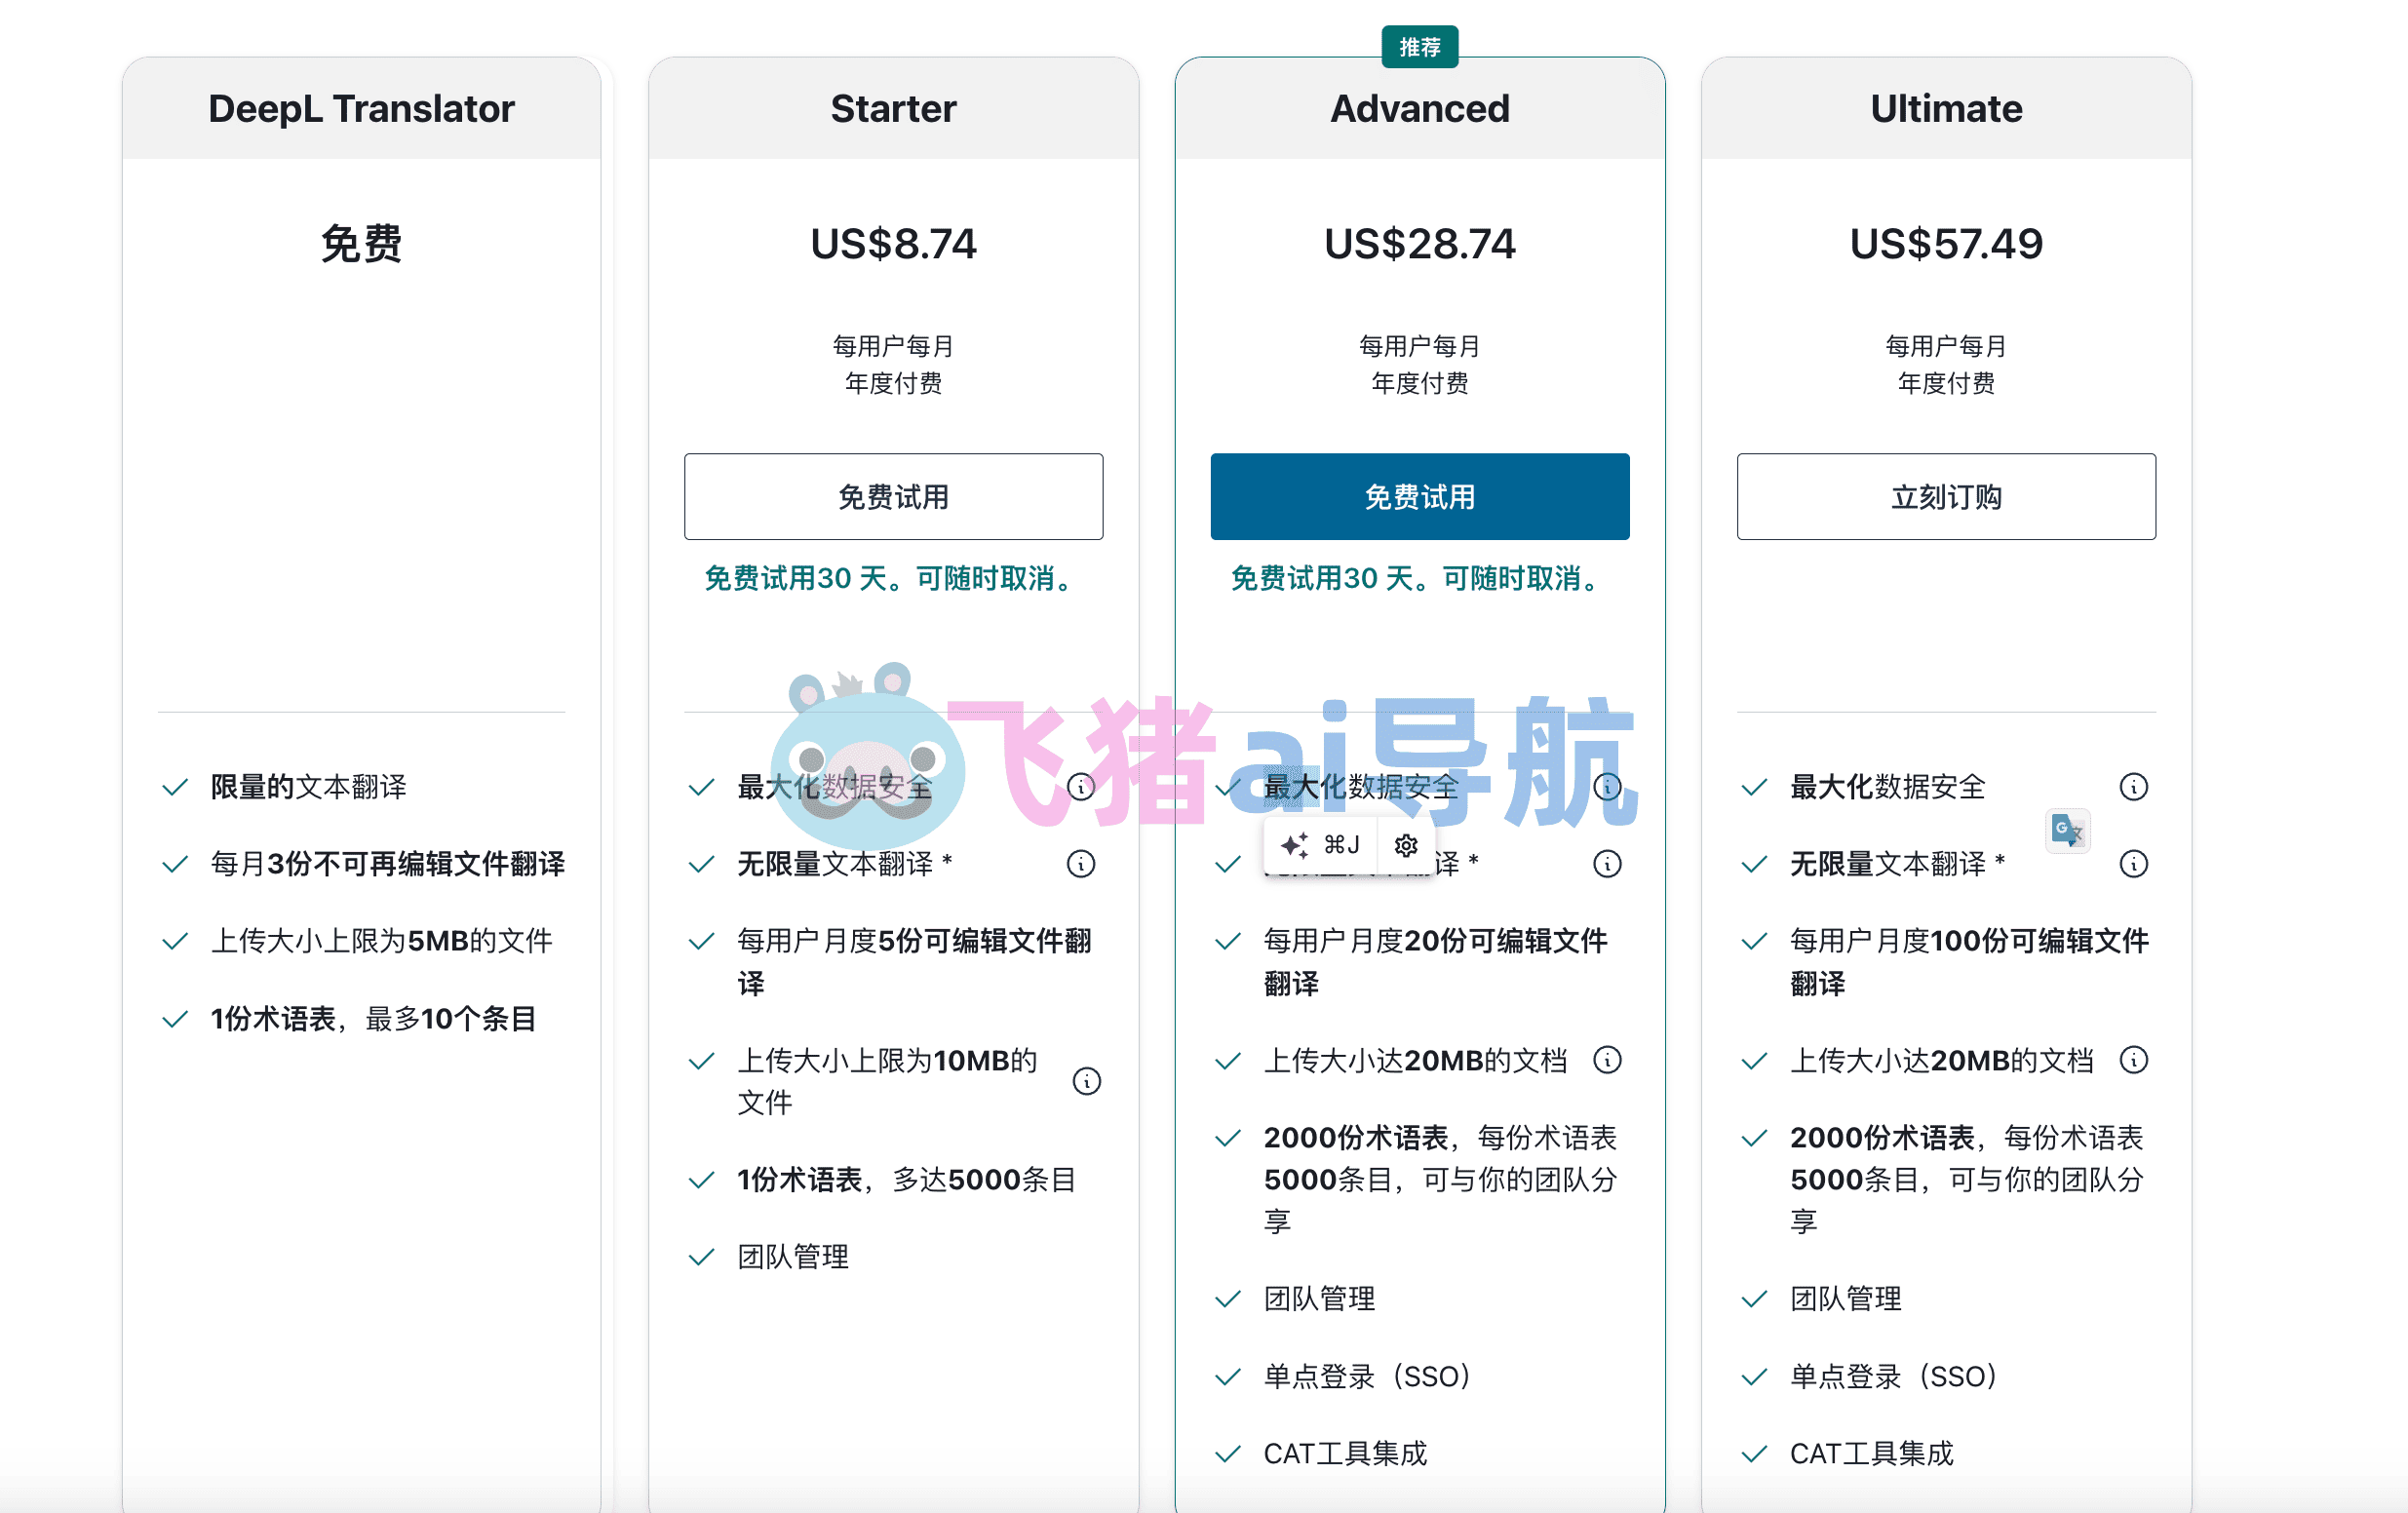Click the Google Translate extension icon
The width and height of the screenshot is (2408, 1513).
click(x=2067, y=831)
